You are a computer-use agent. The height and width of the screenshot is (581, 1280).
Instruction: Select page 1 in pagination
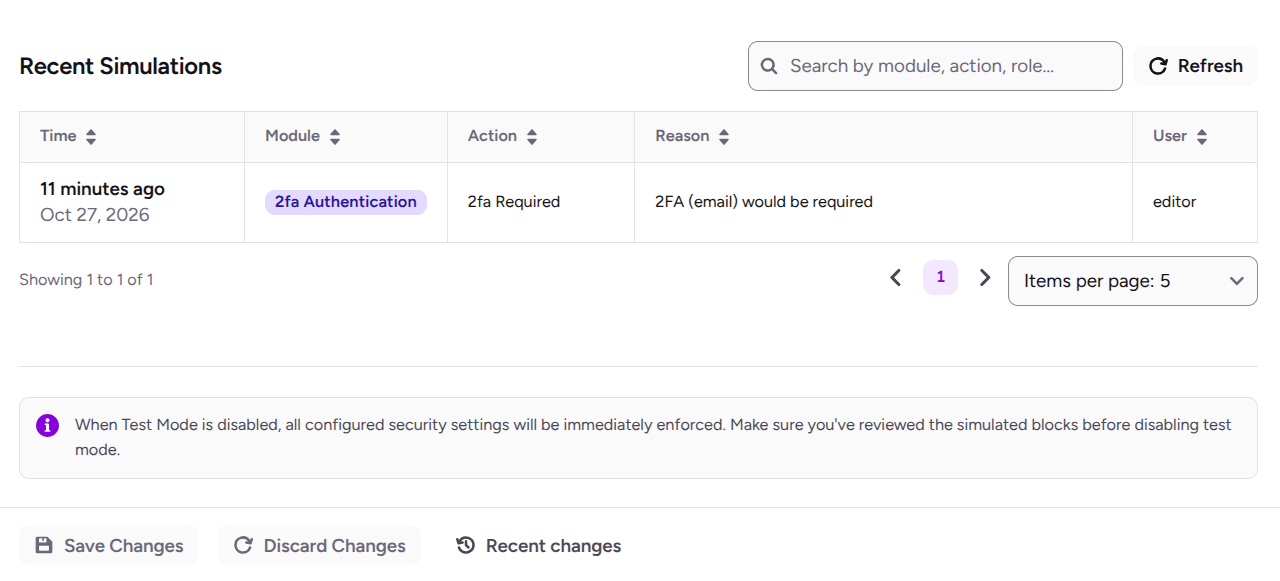coord(940,278)
